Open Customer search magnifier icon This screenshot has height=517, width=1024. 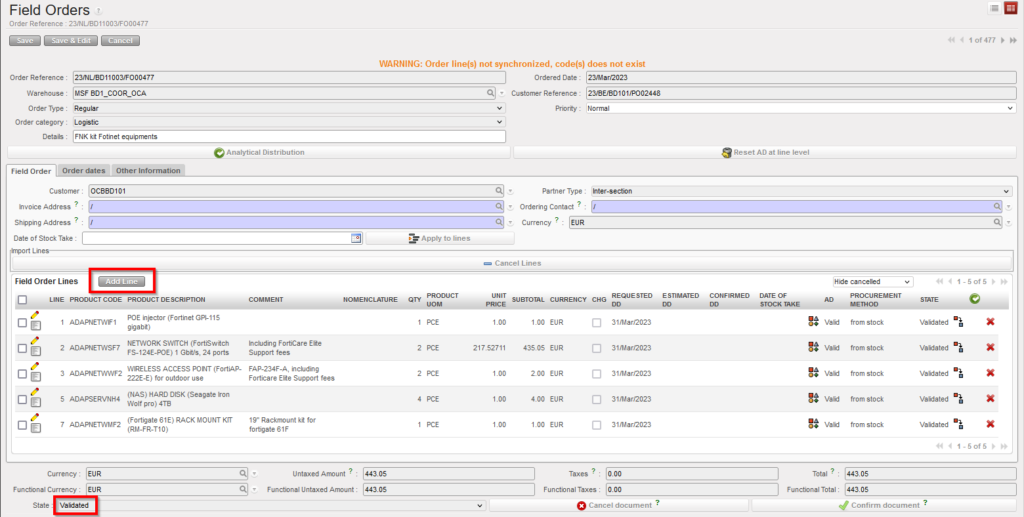click(498, 190)
